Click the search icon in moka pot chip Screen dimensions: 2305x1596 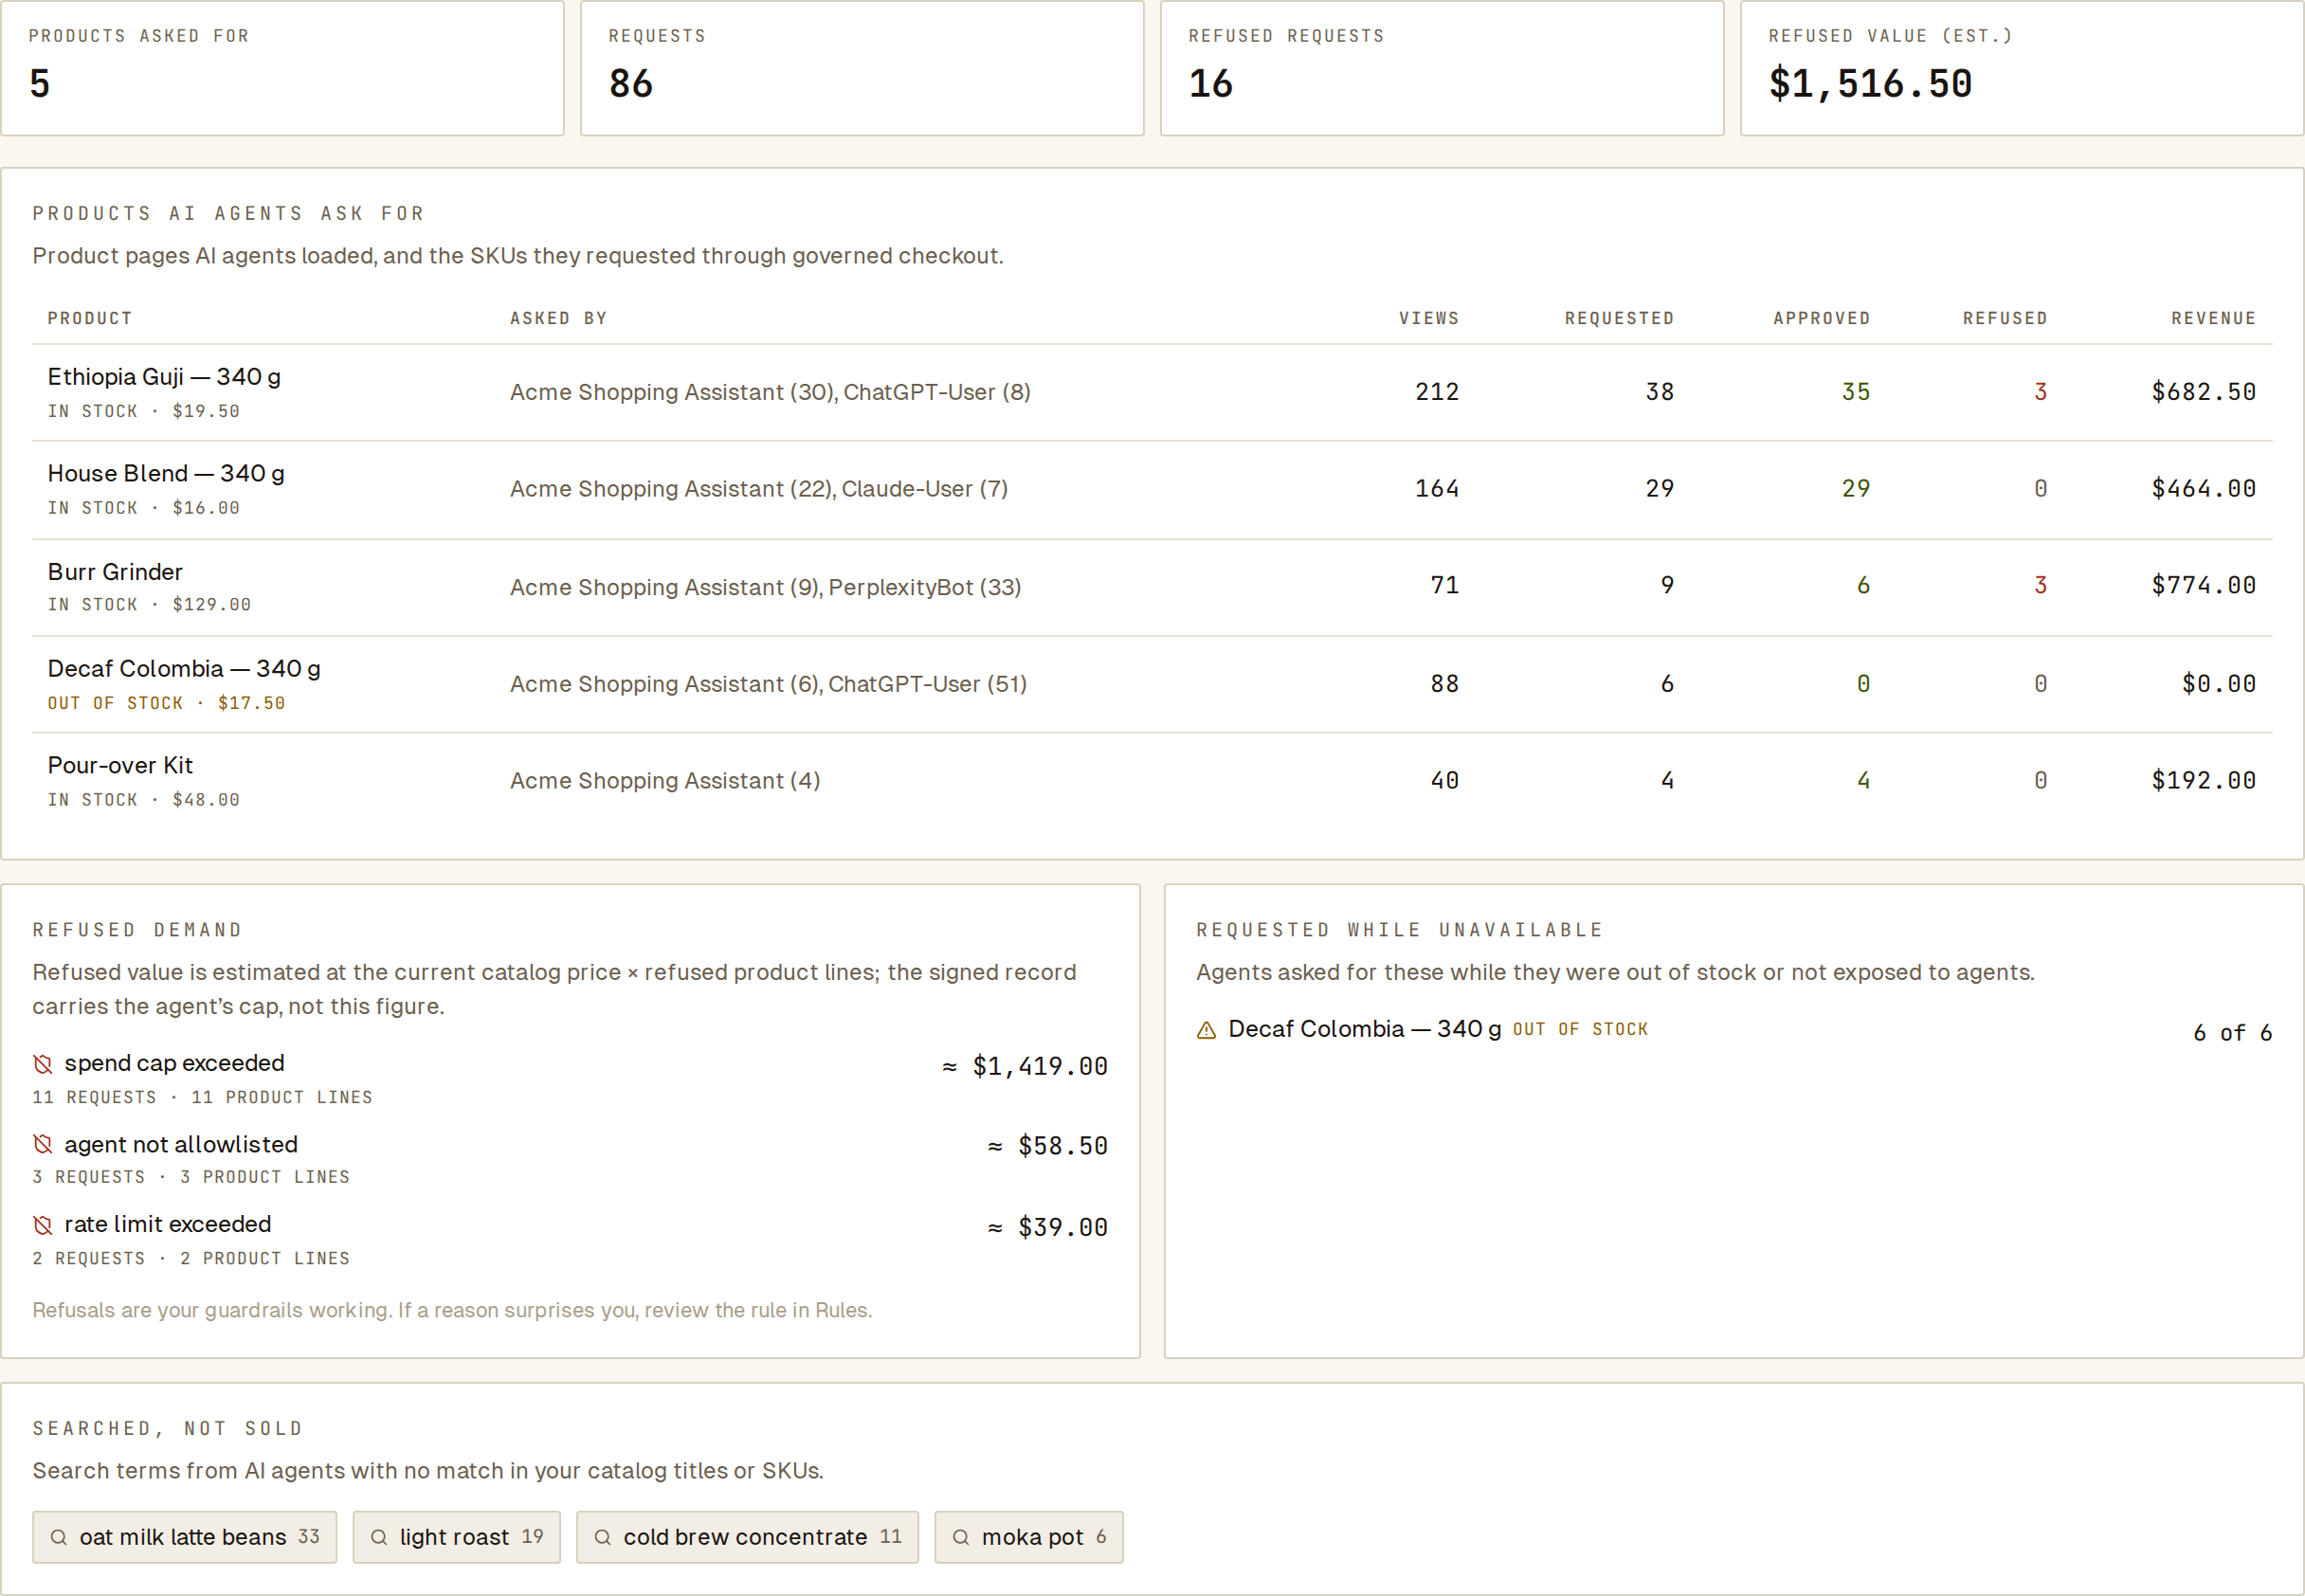click(x=961, y=1537)
